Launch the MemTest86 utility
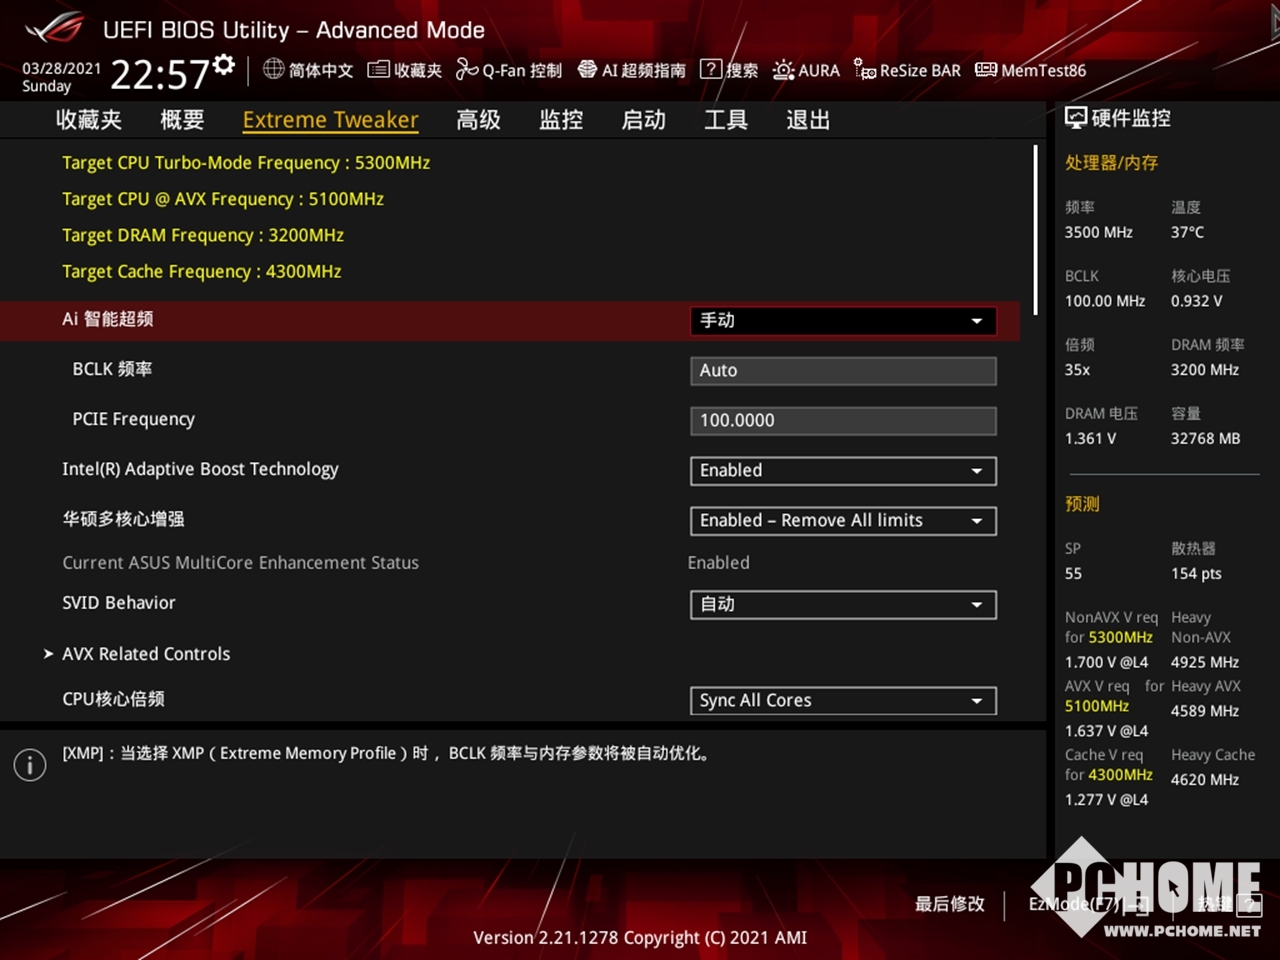 [x=1030, y=70]
